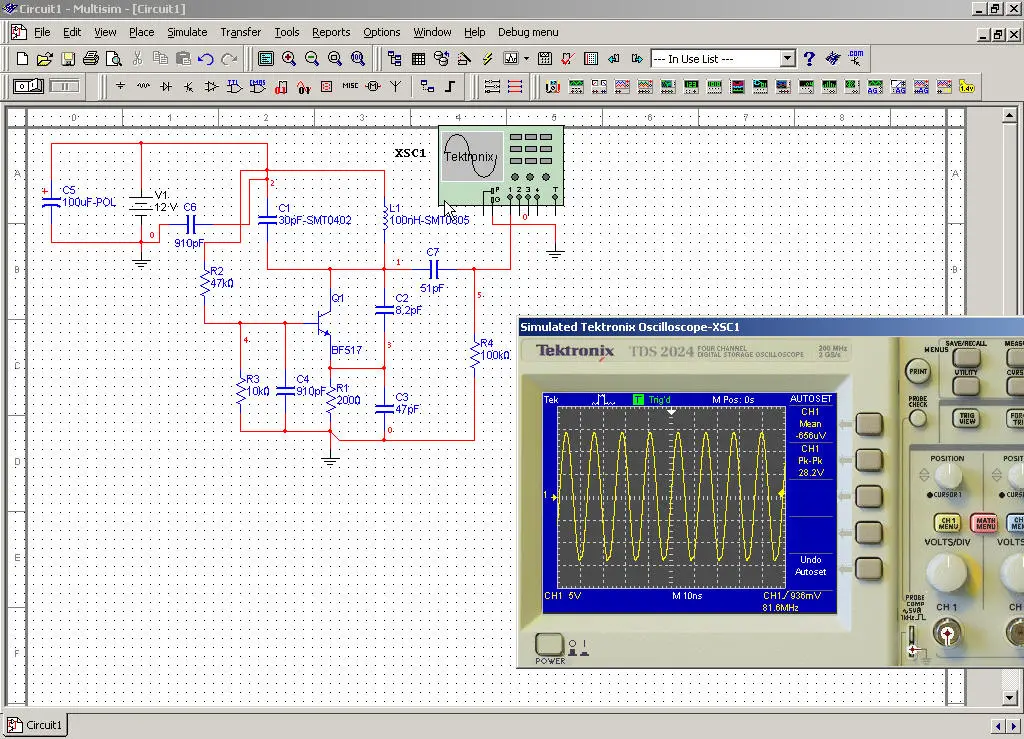This screenshot has width=1024, height=739.
Task: Add a multimeter instrument from the toolbar
Action: pyautogui.click(x=552, y=86)
